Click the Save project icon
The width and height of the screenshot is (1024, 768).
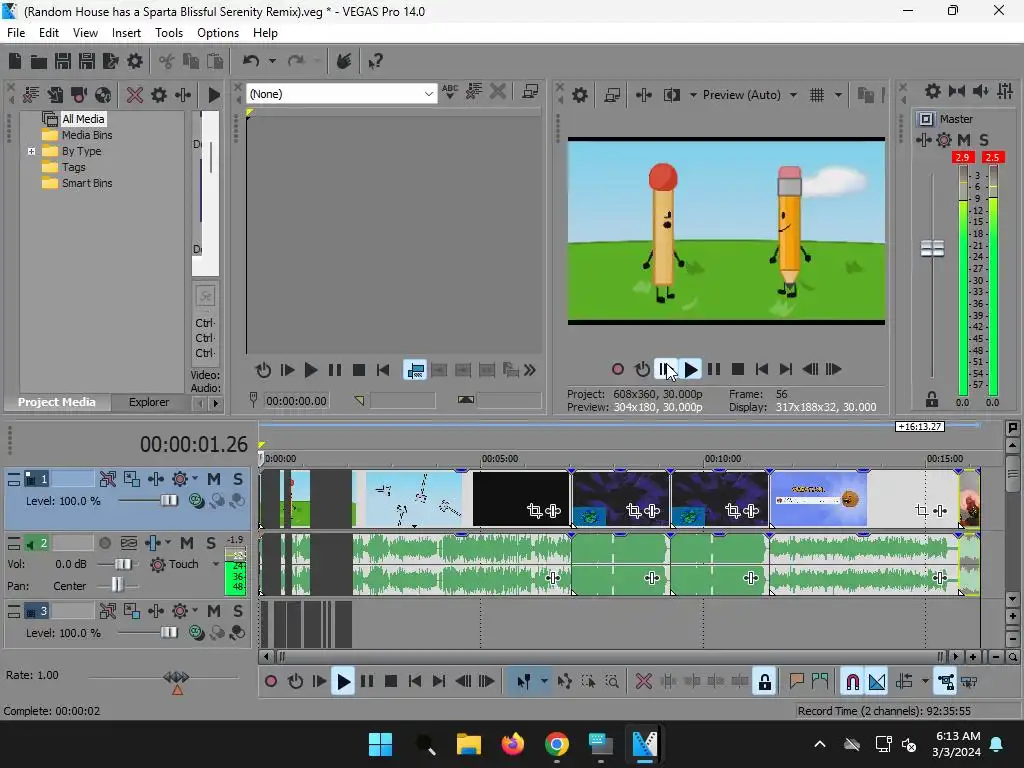63,61
